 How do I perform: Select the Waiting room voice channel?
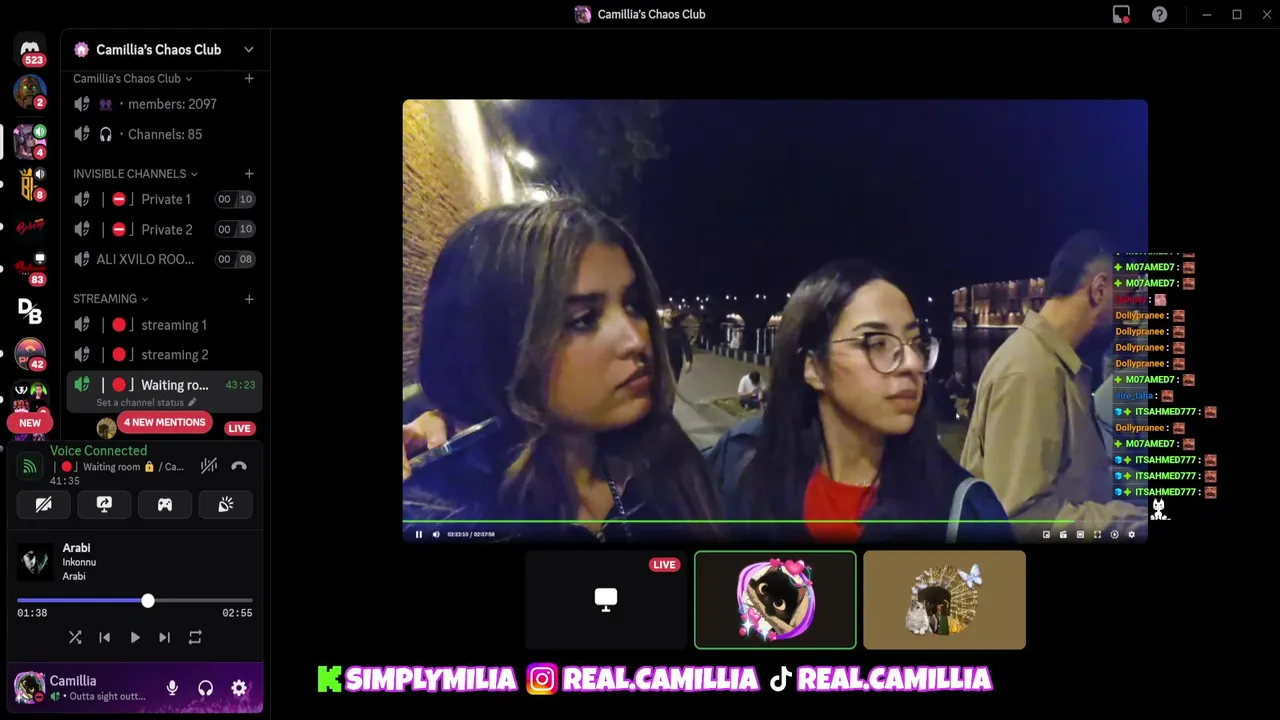tap(164, 390)
